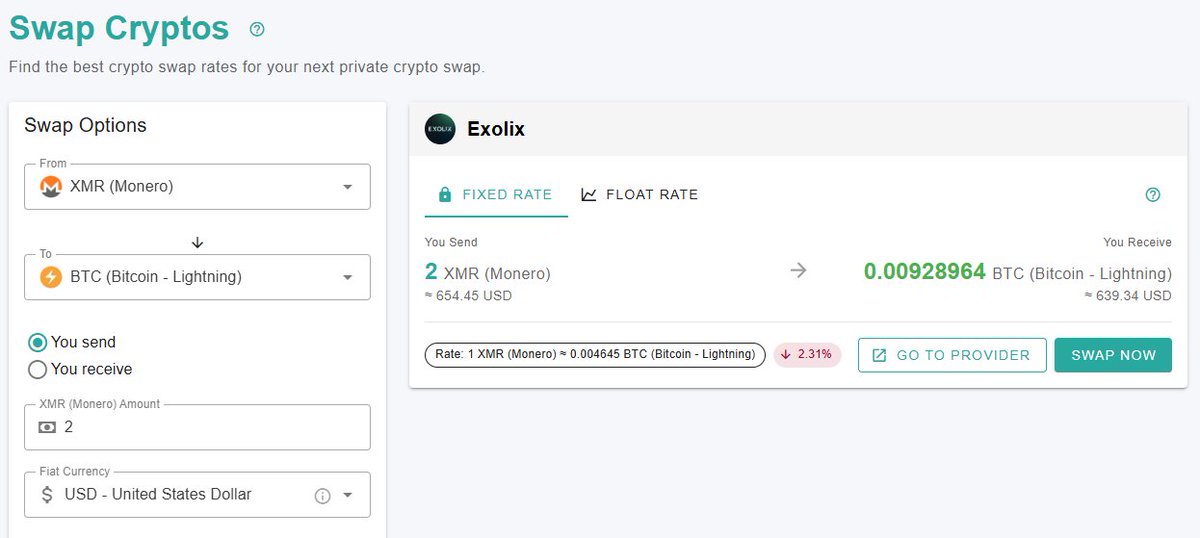Click the swap direction arrow between From and To
This screenshot has width=1200, height=538.
tap(197, 242)
